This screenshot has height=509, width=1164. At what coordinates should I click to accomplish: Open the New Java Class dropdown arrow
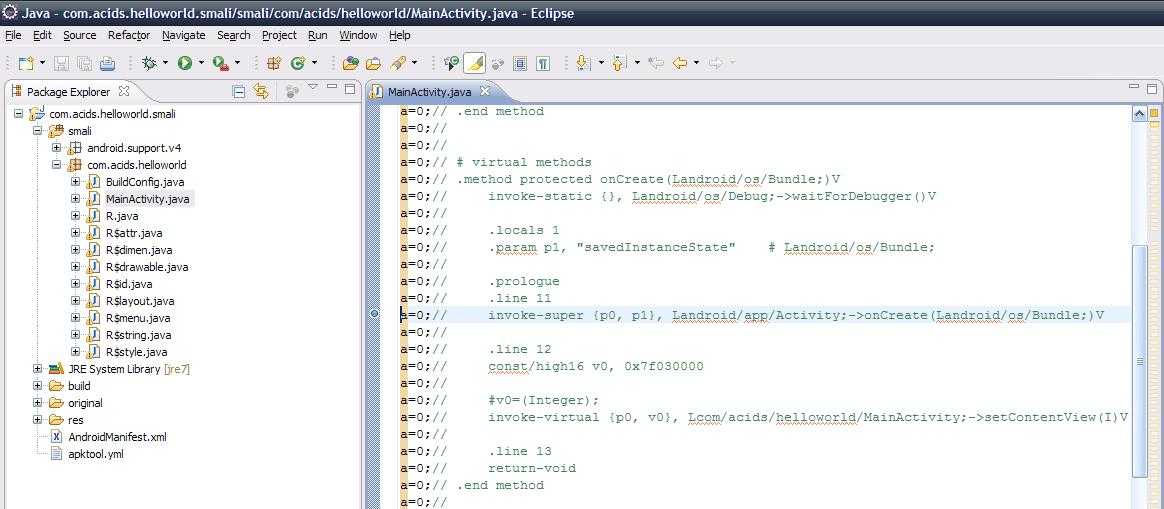(315, 64)
